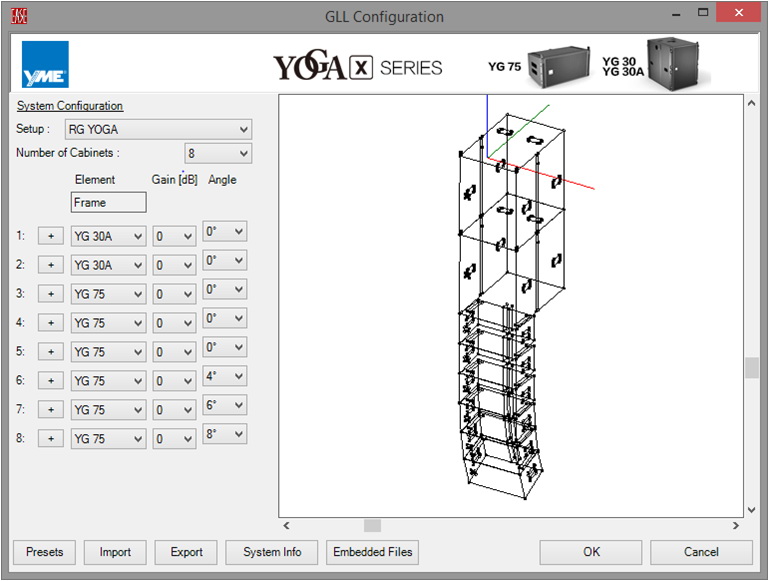
Task: Open the element dropdown for cabinet 3
Action: tap(108, 294)
